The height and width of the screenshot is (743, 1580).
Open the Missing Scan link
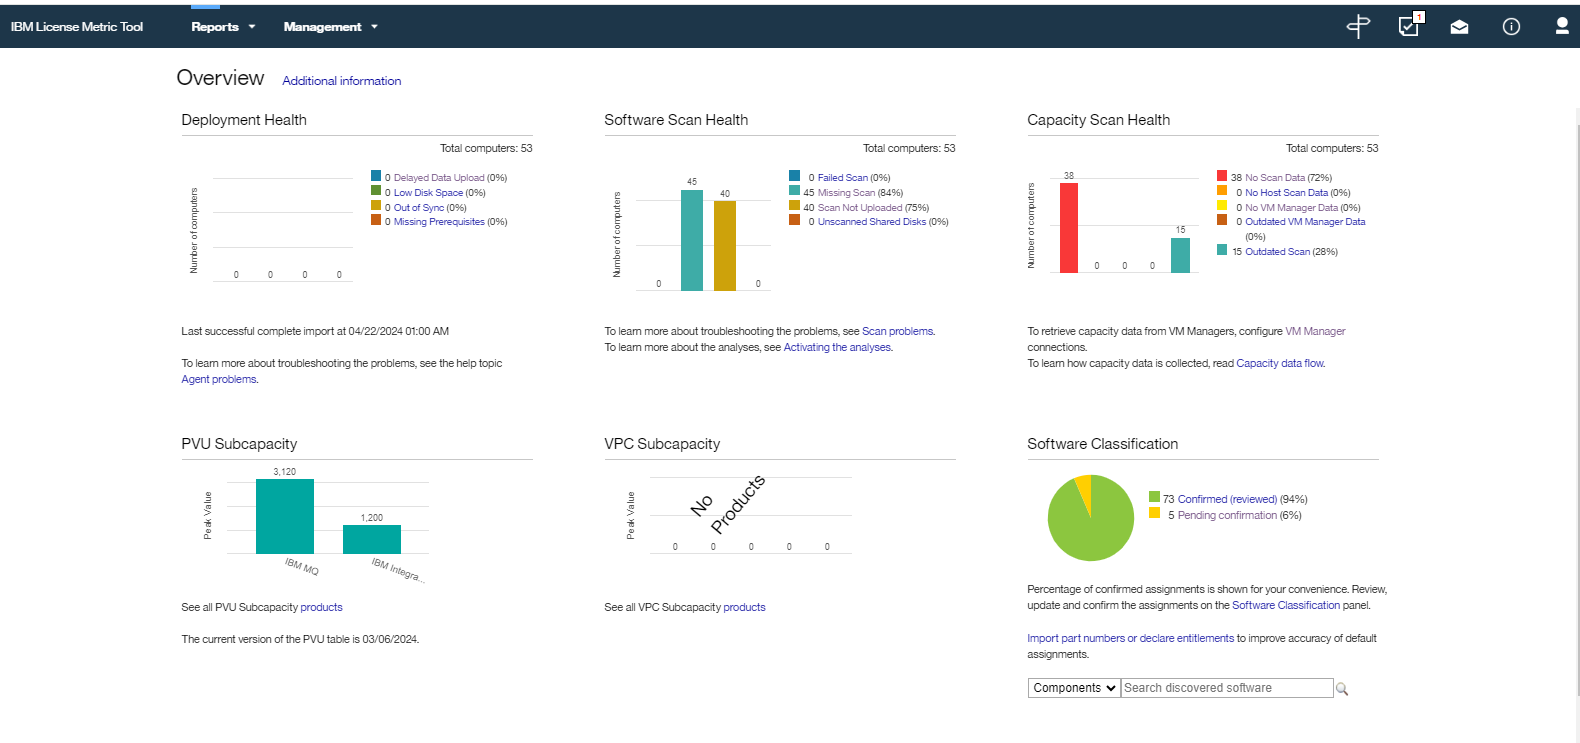(846, 193)
